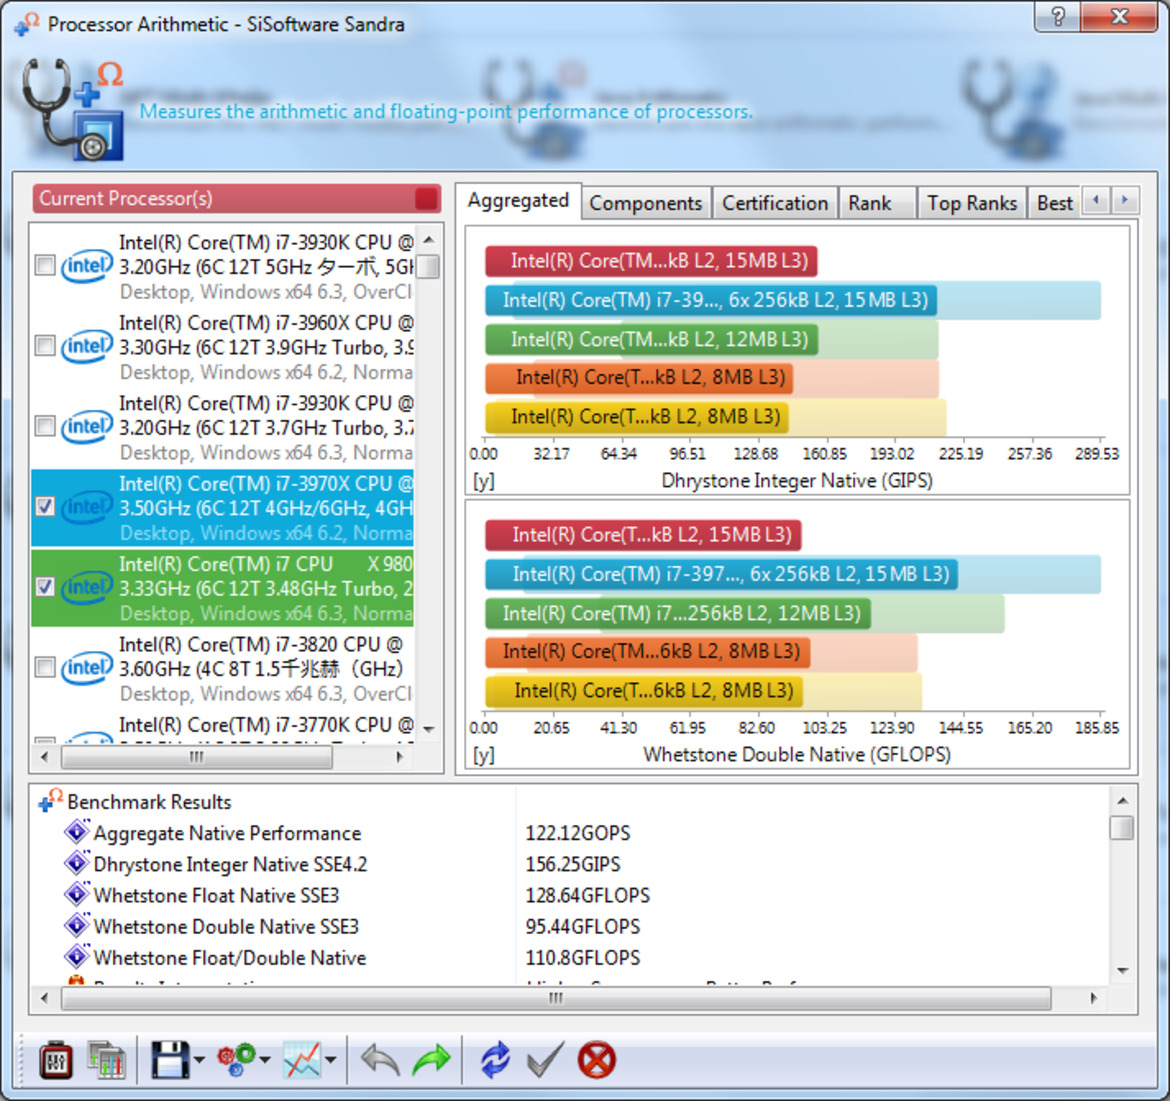
Task: Click the green forward arrow icon
Action: (432, 1060)
